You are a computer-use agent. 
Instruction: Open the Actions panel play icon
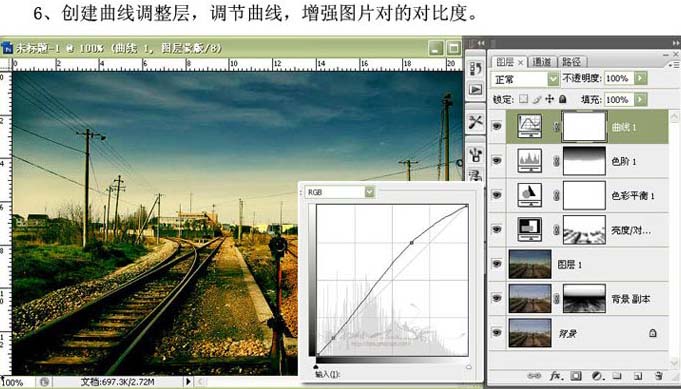[x=476, y=89]
